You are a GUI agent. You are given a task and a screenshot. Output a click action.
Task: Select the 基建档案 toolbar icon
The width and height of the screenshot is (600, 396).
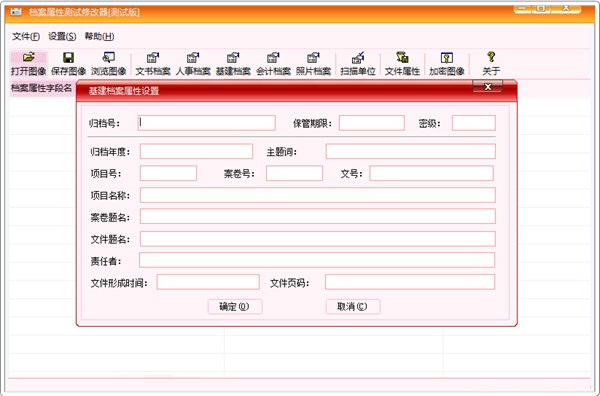pyautogui.click(x=233, y=64)
